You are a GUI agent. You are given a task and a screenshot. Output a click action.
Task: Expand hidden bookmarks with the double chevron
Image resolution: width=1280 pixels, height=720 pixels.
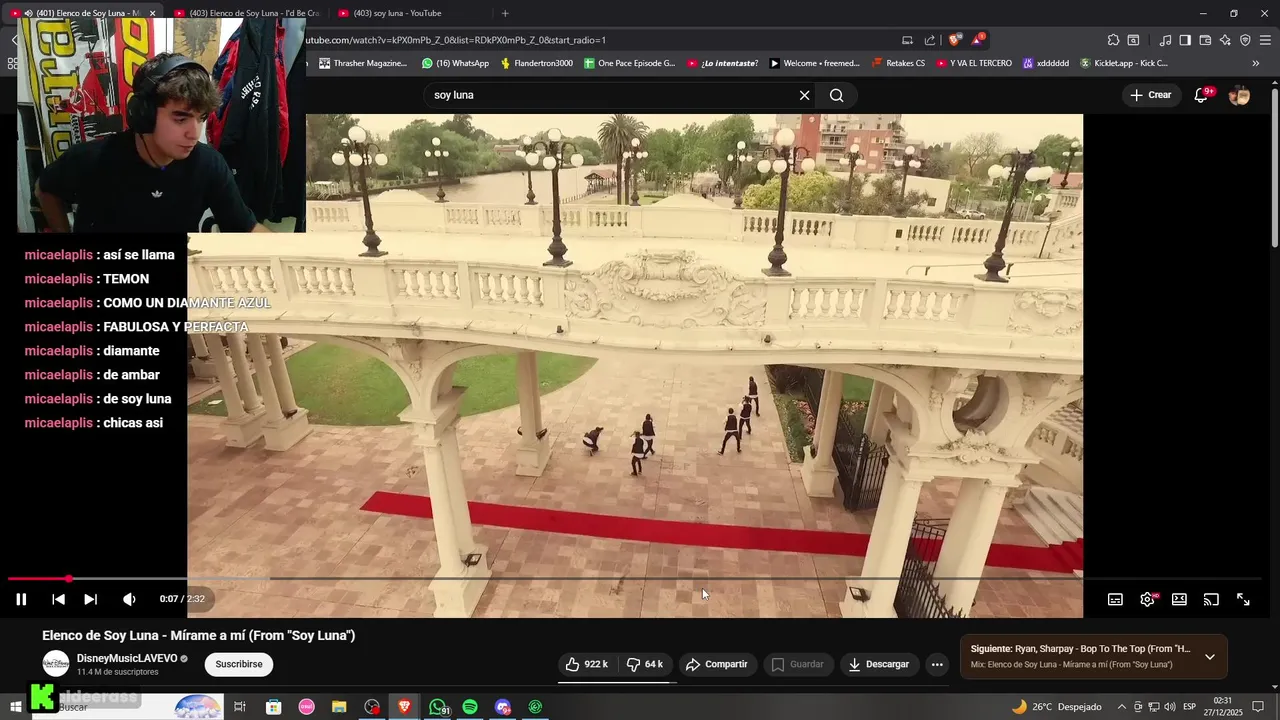point(1256,63)
